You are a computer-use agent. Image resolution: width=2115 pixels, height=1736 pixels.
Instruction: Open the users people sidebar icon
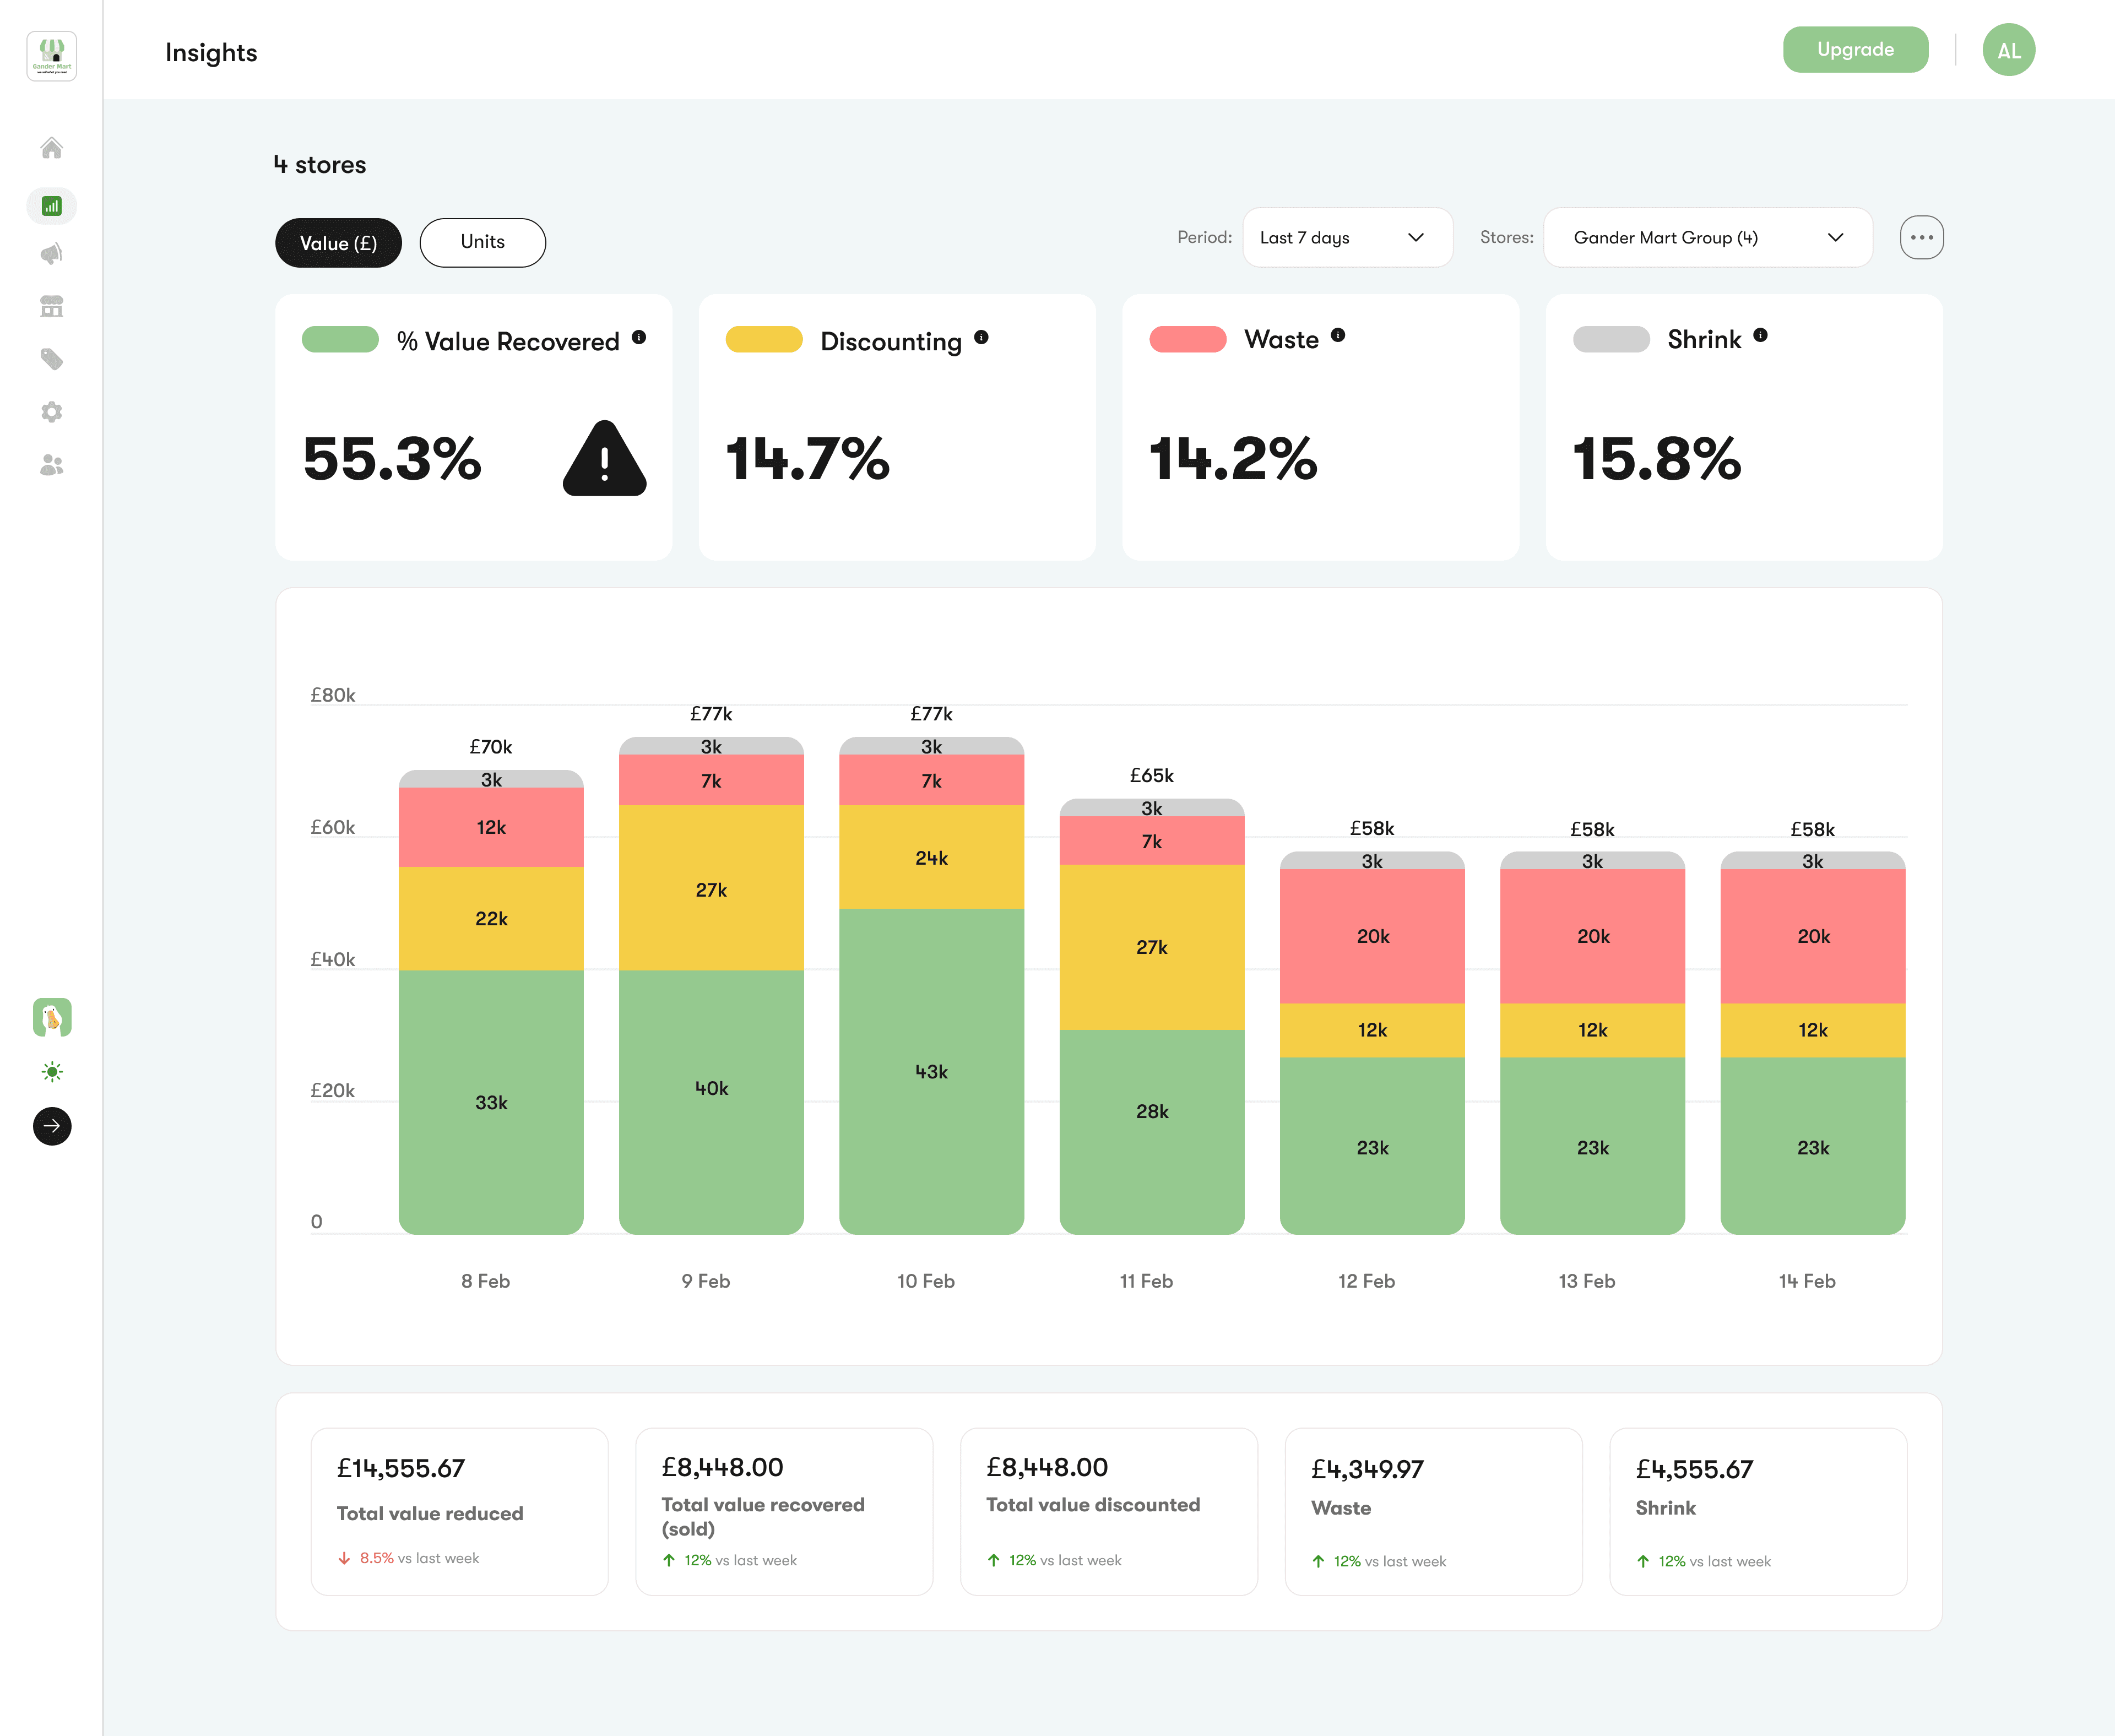(x=52, y=465)
